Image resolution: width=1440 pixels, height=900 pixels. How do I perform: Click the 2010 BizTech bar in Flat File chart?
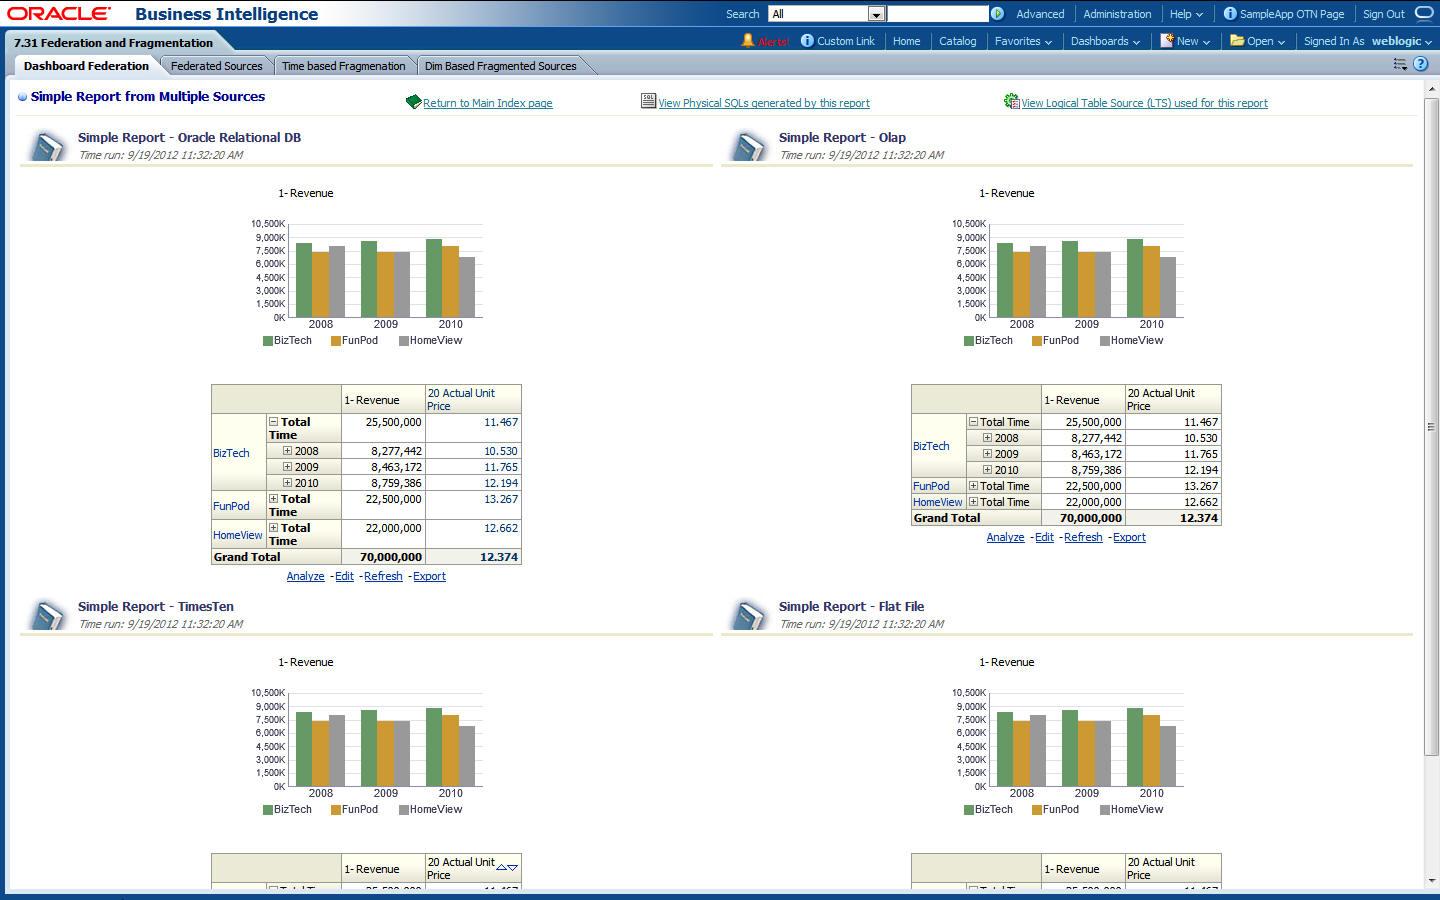1134,747
